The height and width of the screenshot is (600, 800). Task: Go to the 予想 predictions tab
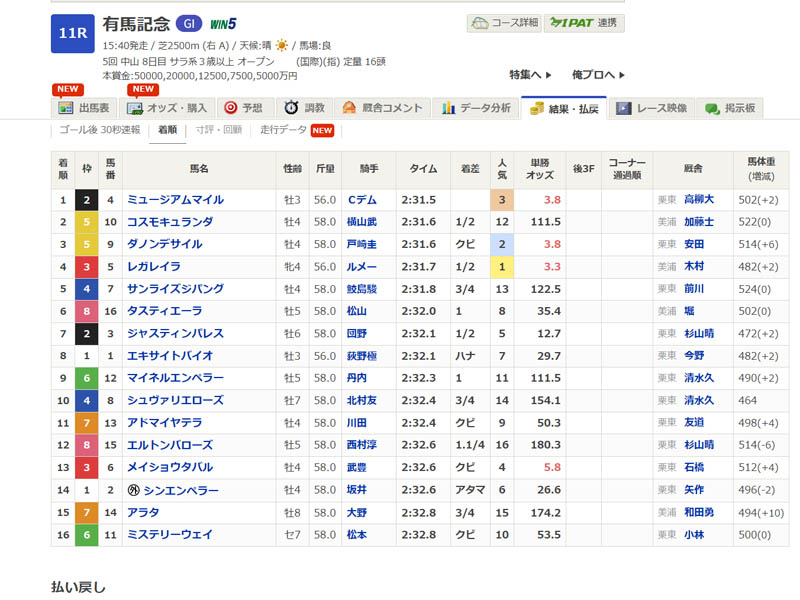point(244,108)
